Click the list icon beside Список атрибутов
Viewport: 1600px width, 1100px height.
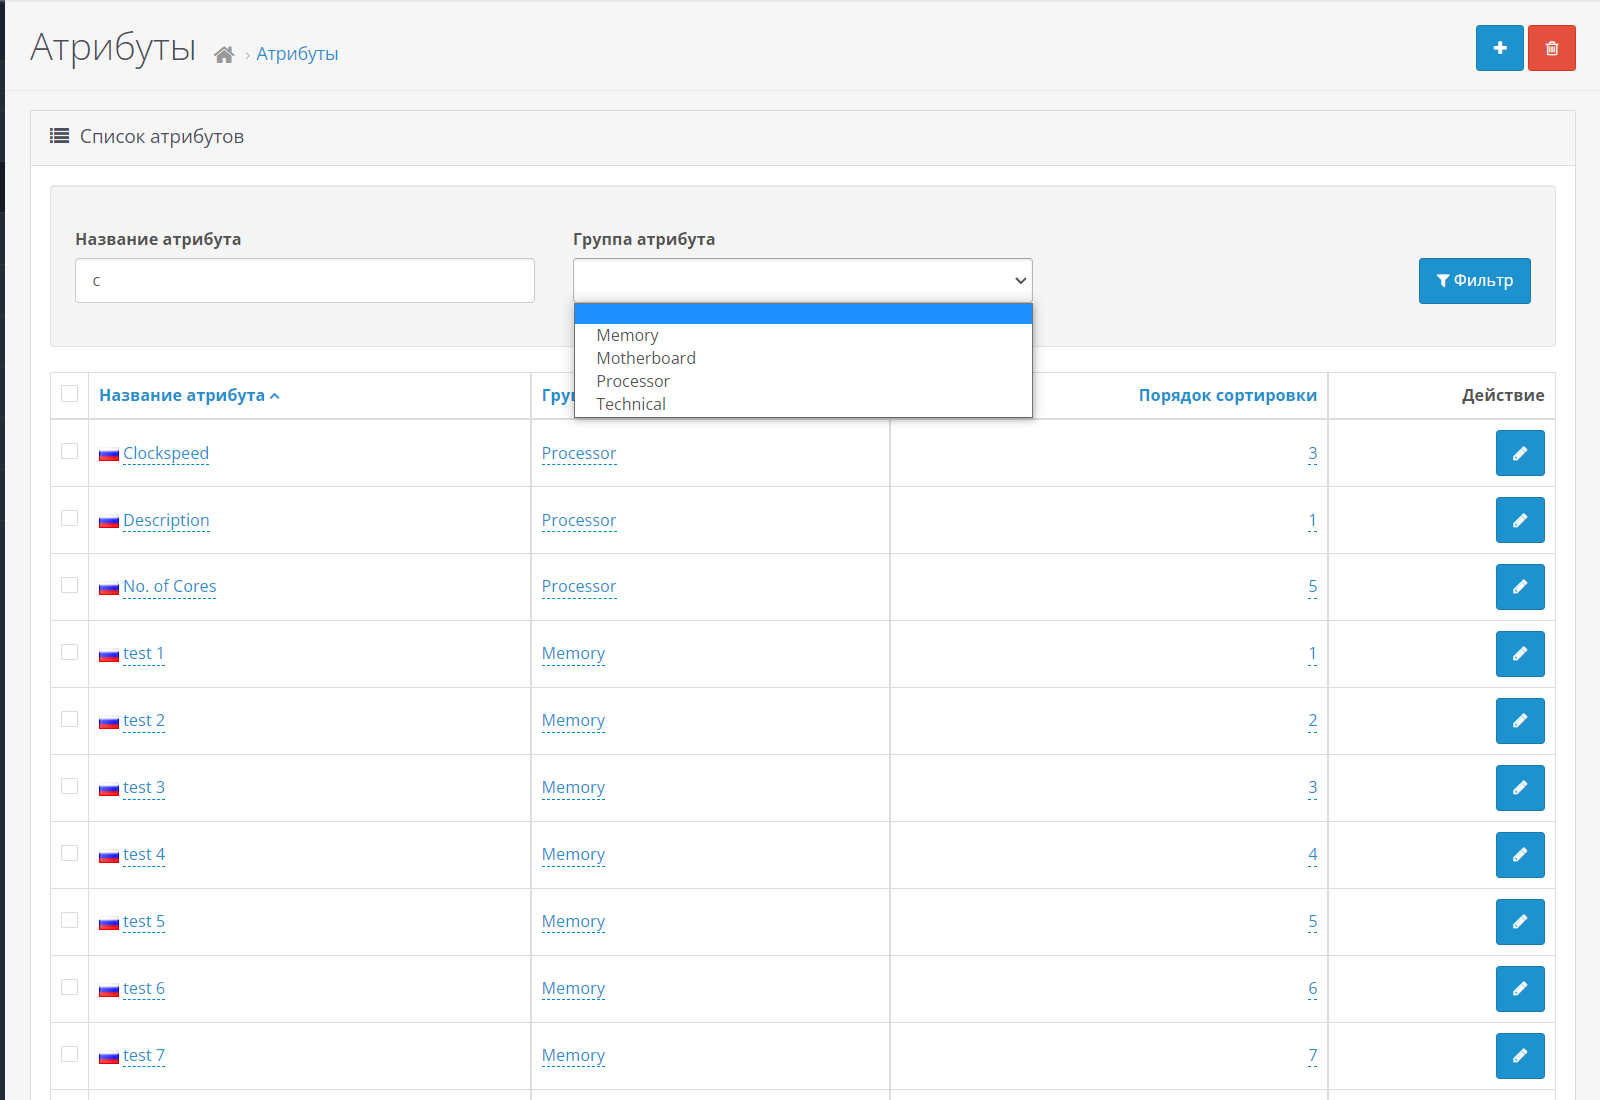click(x=60, y=136)
